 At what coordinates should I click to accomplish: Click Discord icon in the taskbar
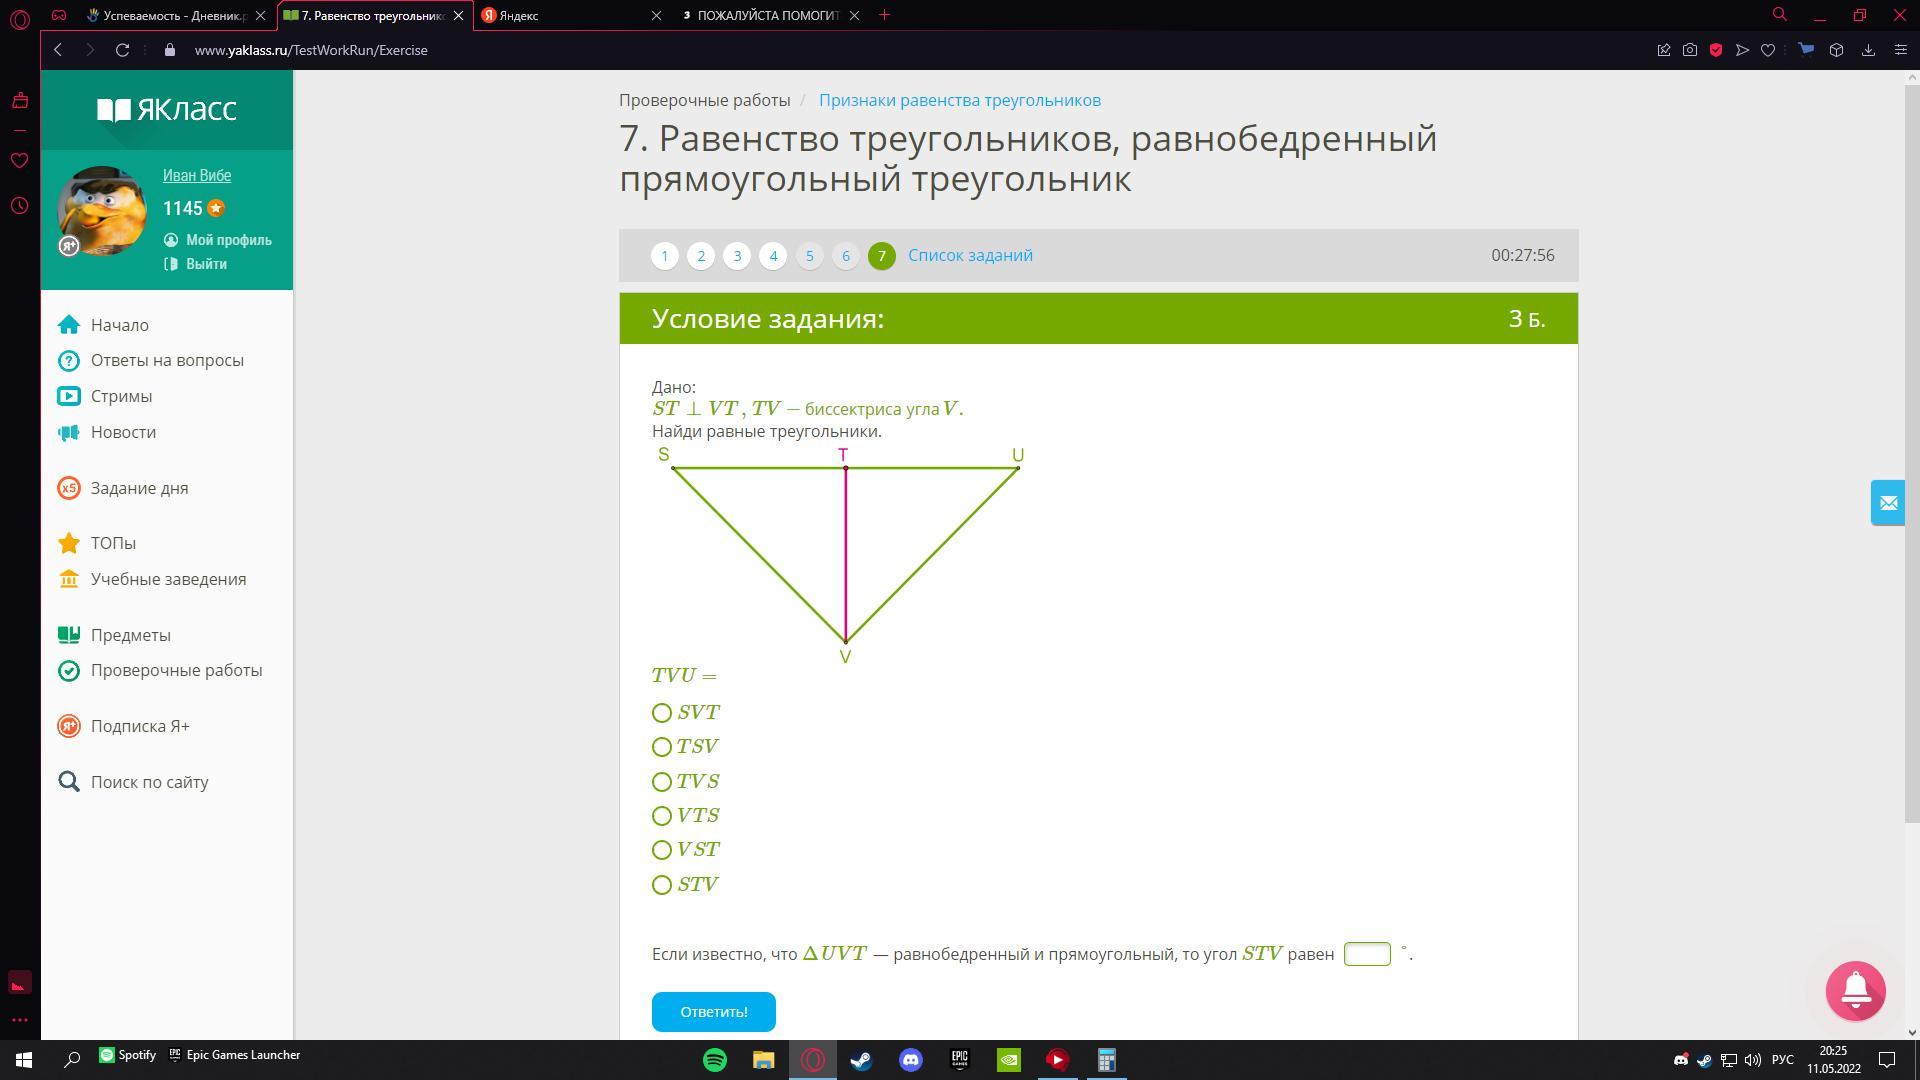coord(910,1060)
